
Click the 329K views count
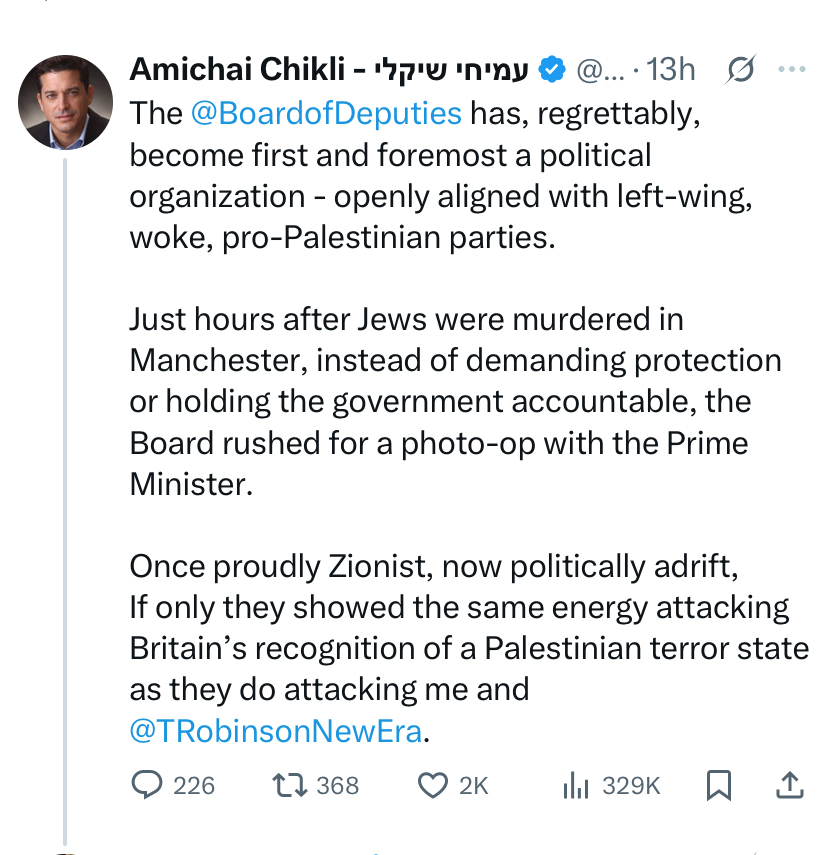point(631,786)
